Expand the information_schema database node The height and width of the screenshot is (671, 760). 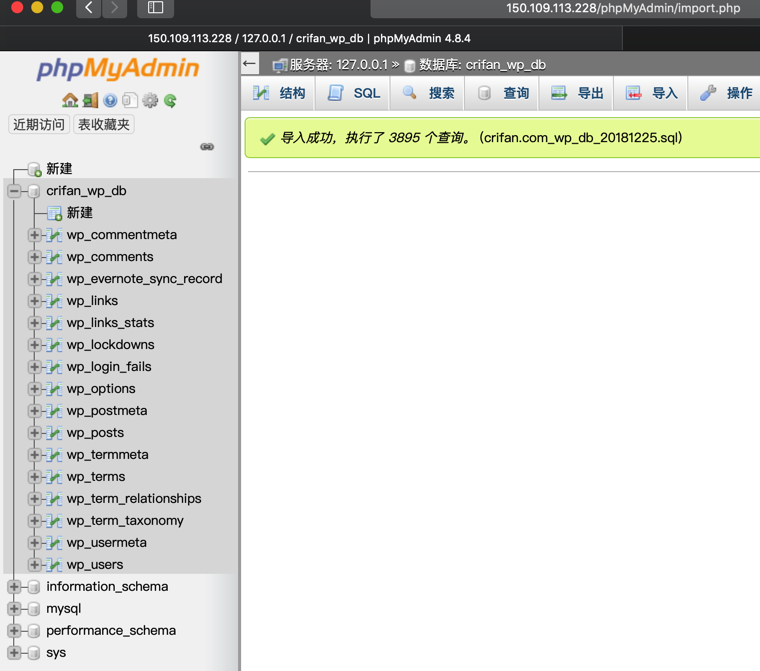click(x=14, y=587)
